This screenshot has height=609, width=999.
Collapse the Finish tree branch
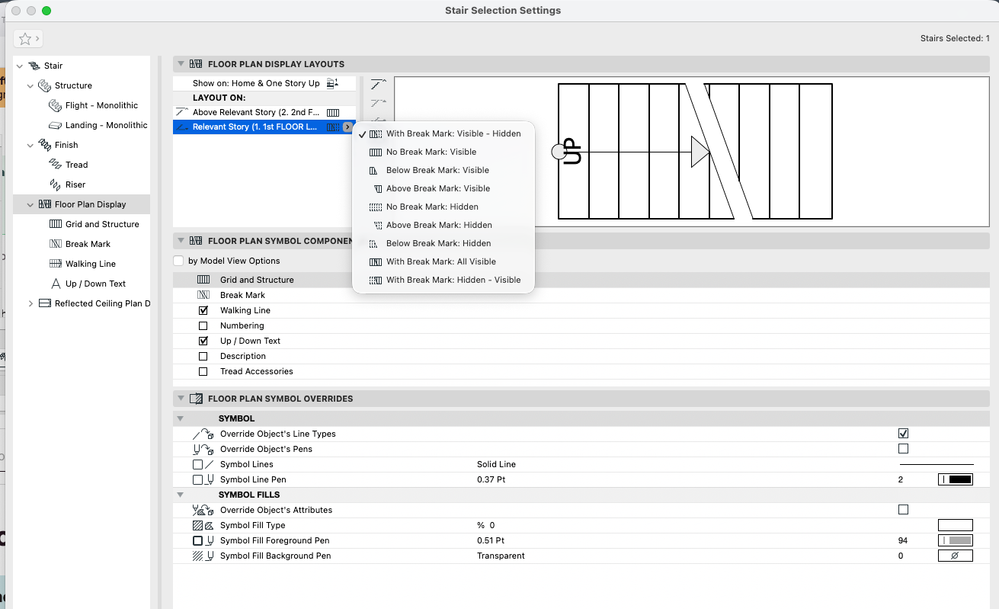pos(30,145)
